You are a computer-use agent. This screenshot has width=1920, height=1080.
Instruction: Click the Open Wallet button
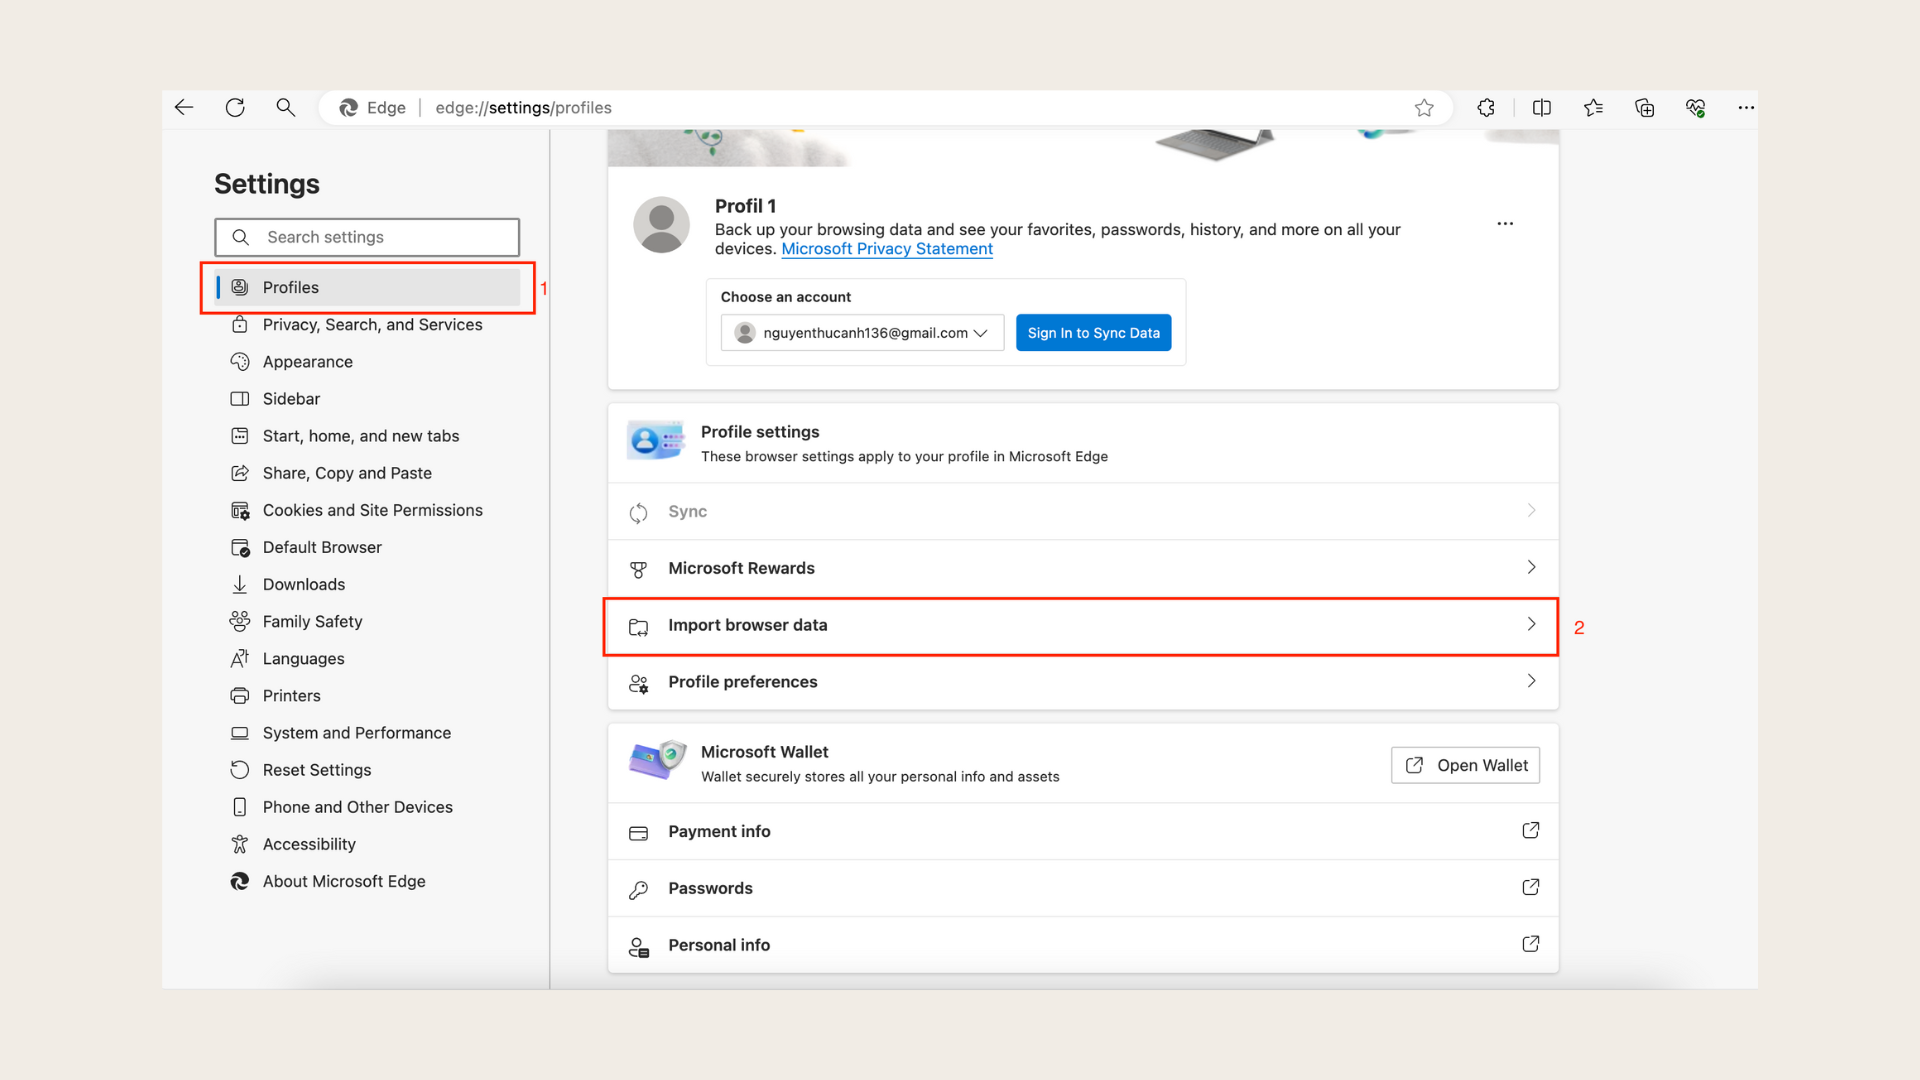1465,766
